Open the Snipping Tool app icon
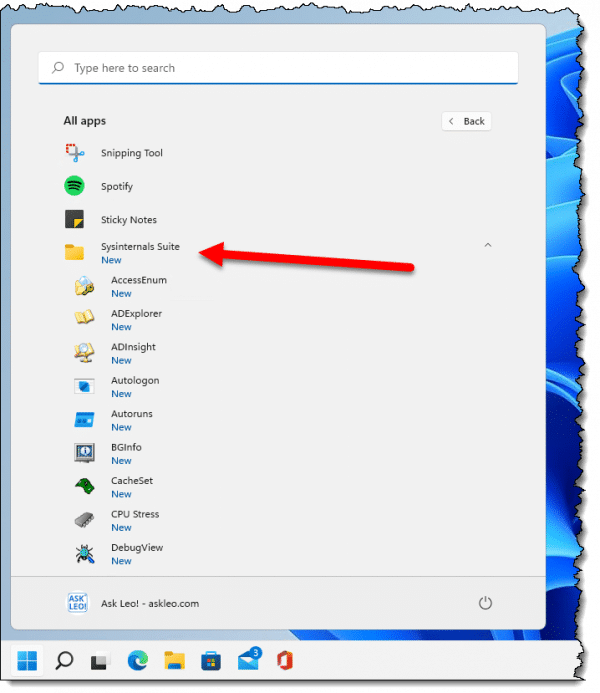 tap(75, 152)
